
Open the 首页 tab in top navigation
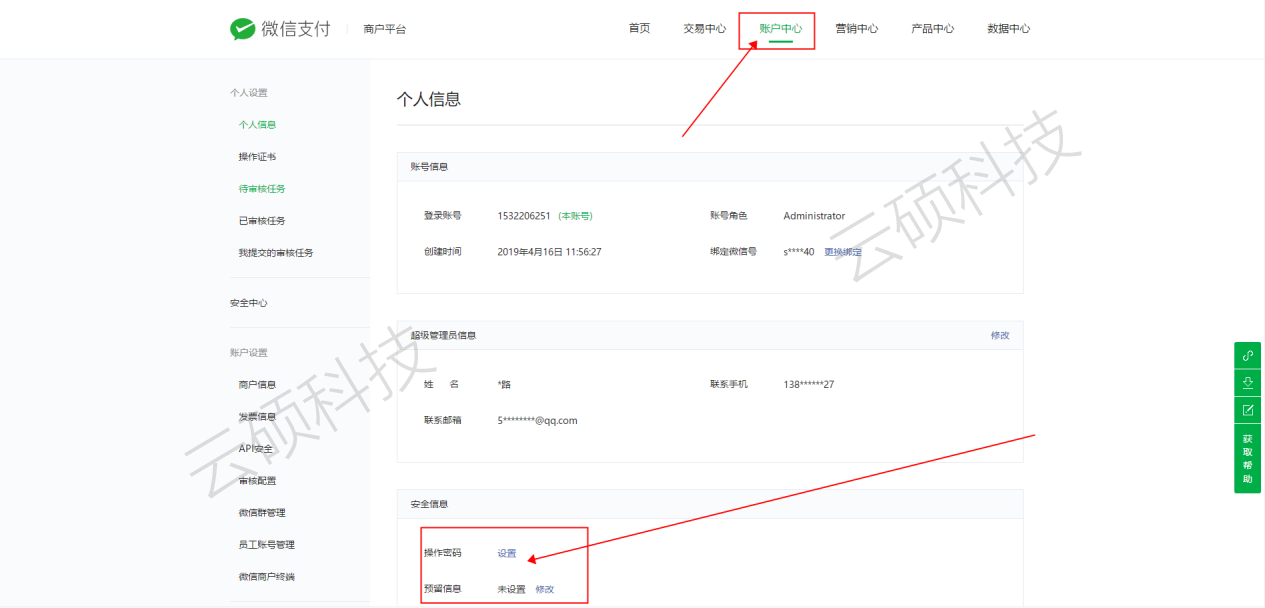click(x=639, y=28)
